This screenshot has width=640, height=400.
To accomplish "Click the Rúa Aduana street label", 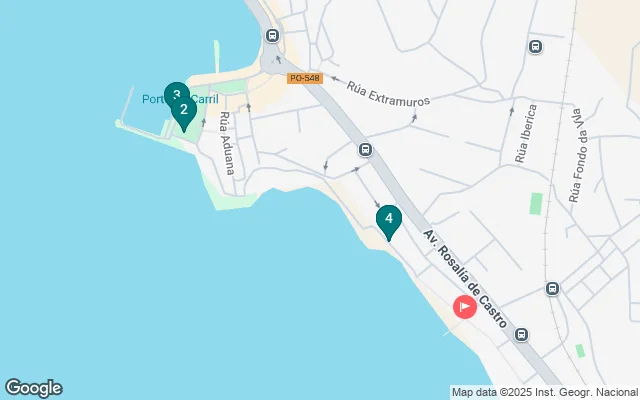I will 227,143.
